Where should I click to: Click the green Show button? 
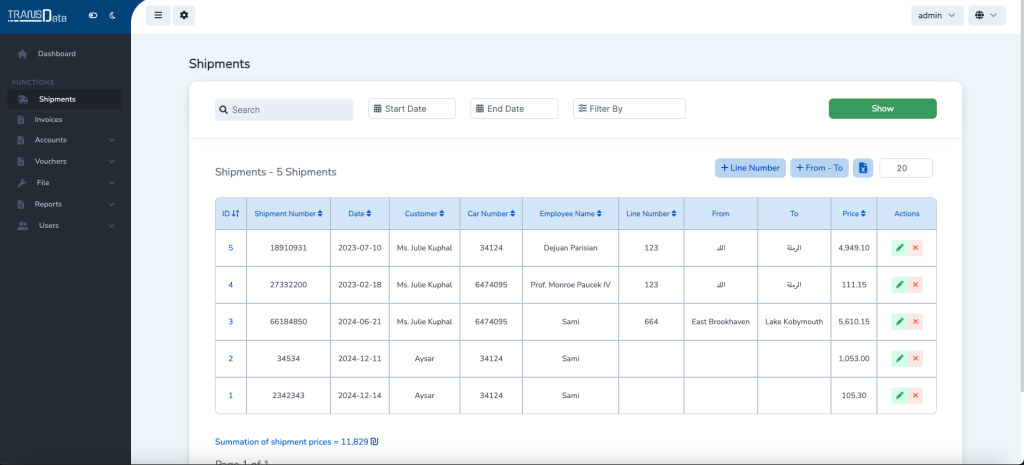(882, 108)
